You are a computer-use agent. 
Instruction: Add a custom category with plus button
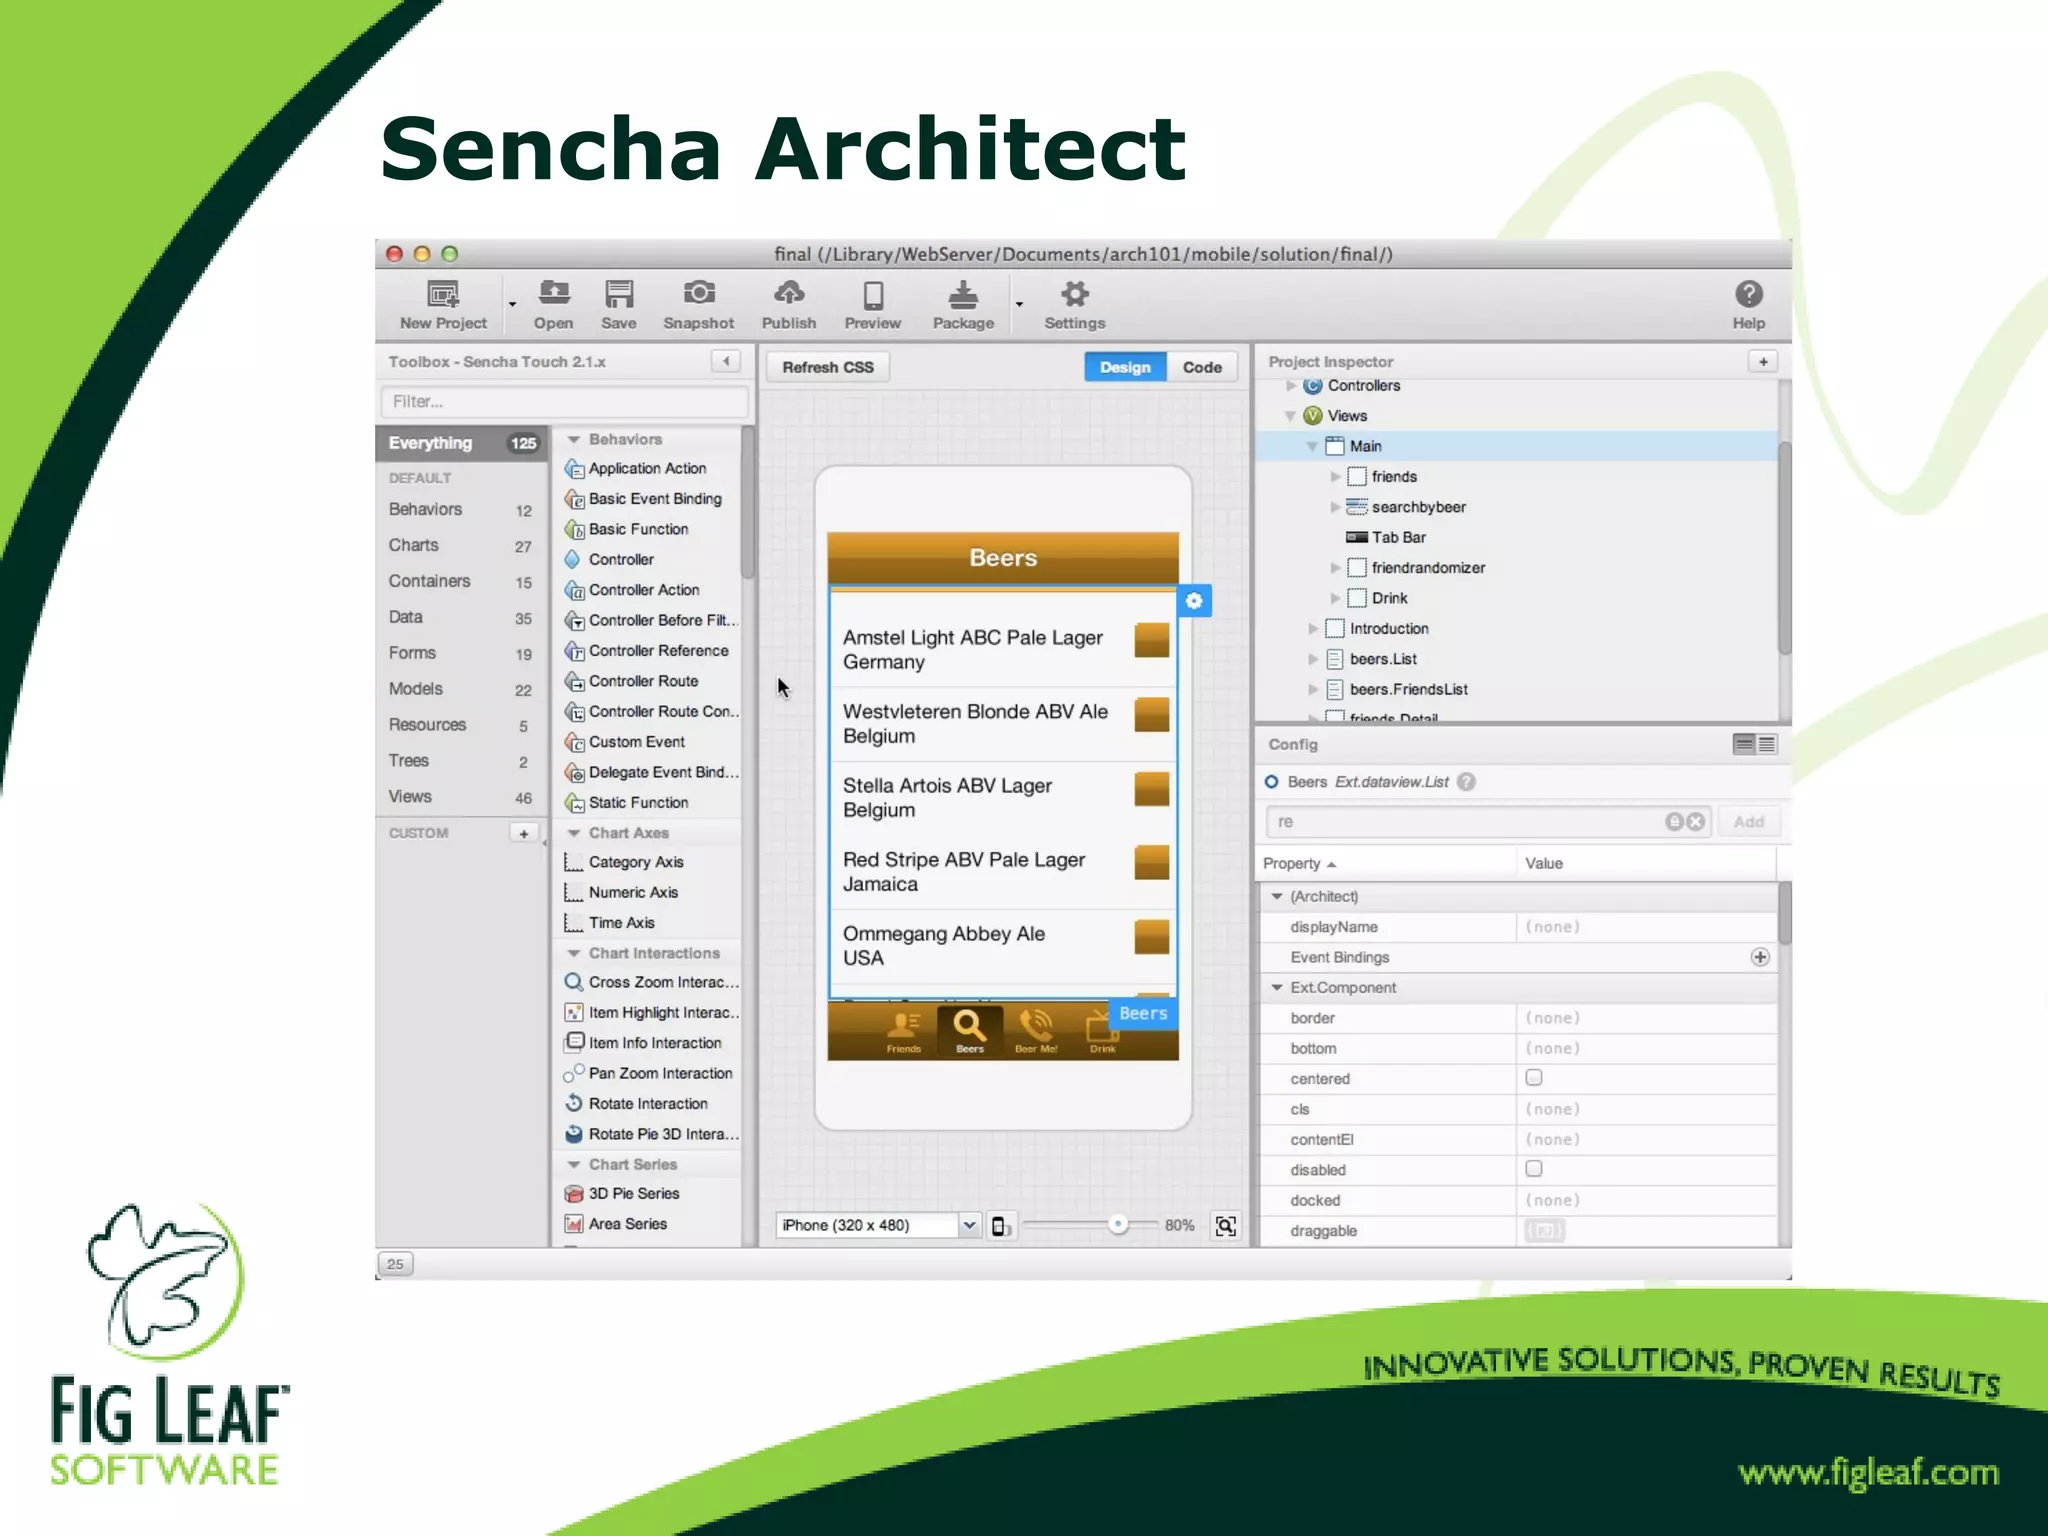(523, 833)
